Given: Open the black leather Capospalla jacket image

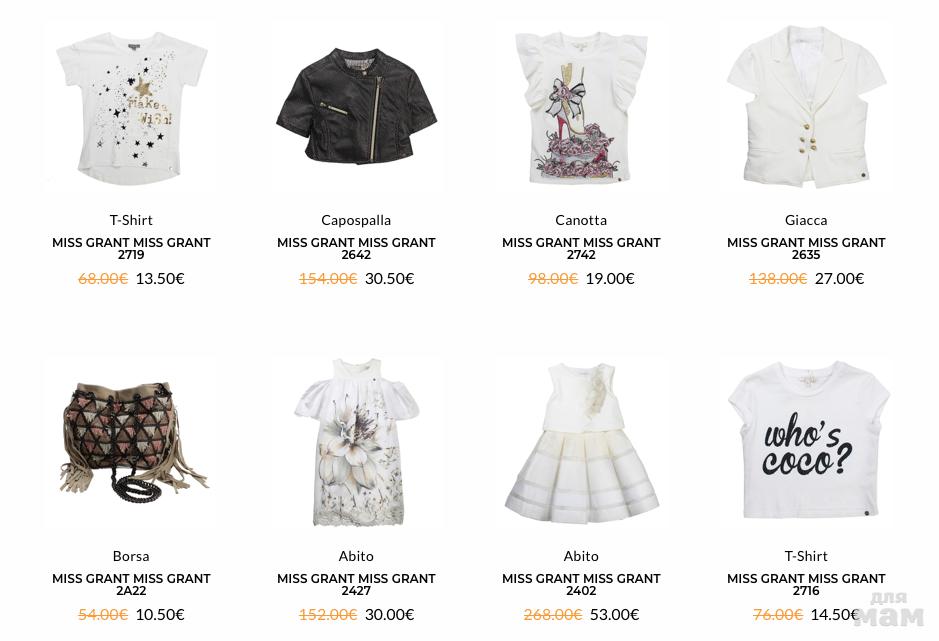Looking at the screenshot, I should (356, 106).
